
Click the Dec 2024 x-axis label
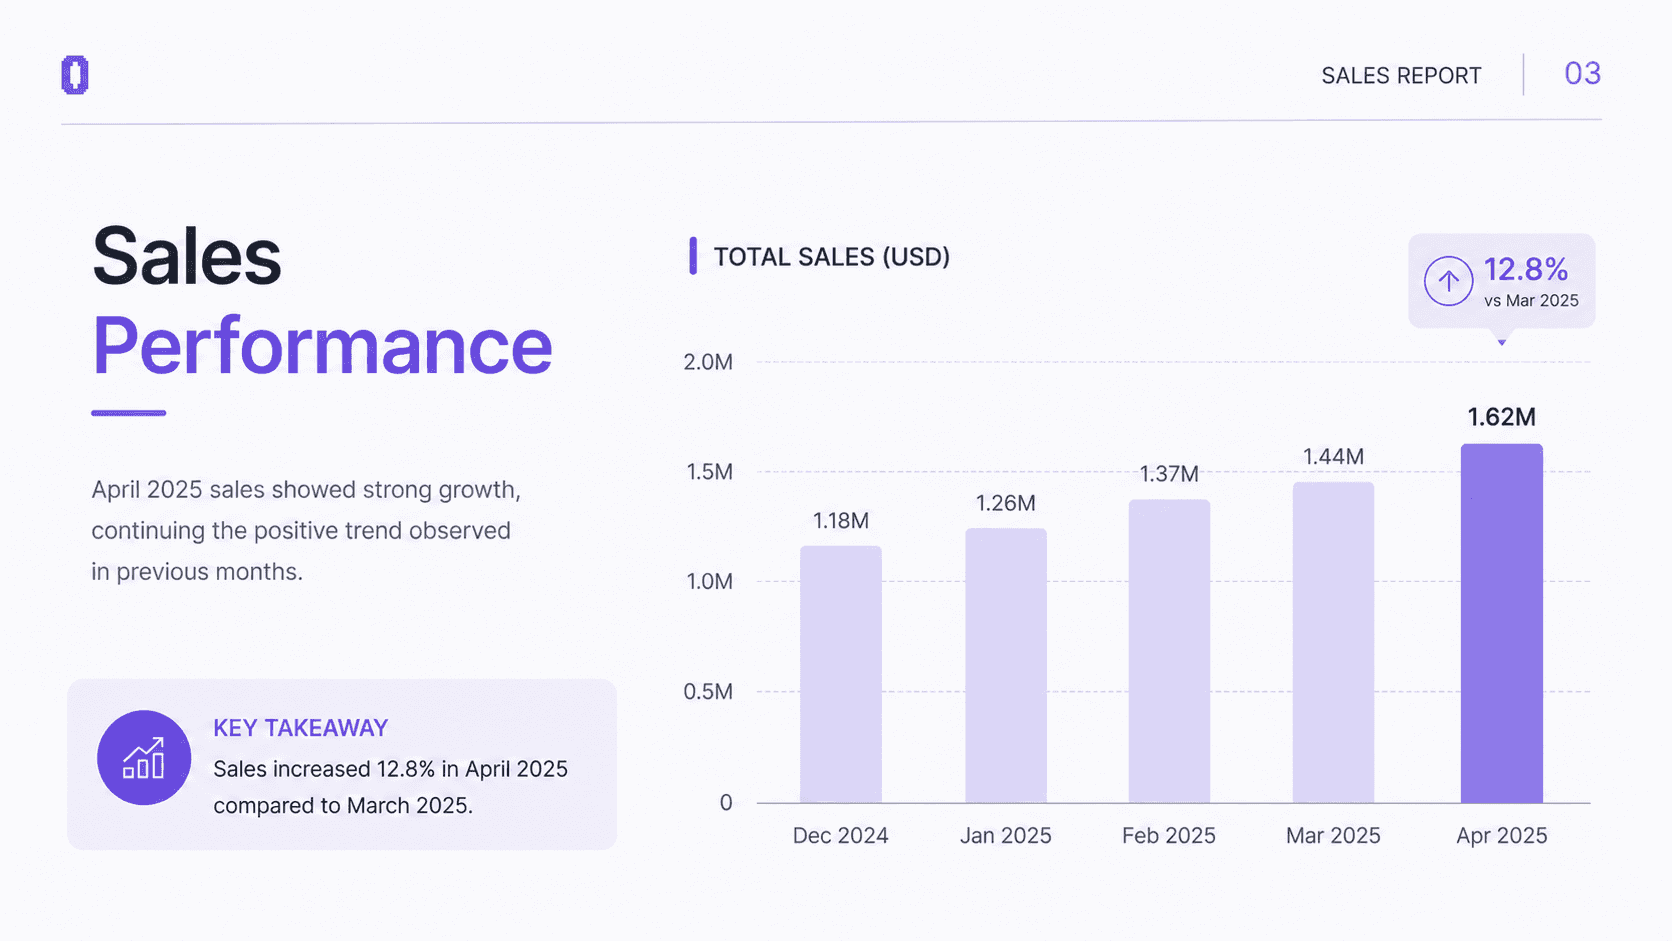click(841, 836)
